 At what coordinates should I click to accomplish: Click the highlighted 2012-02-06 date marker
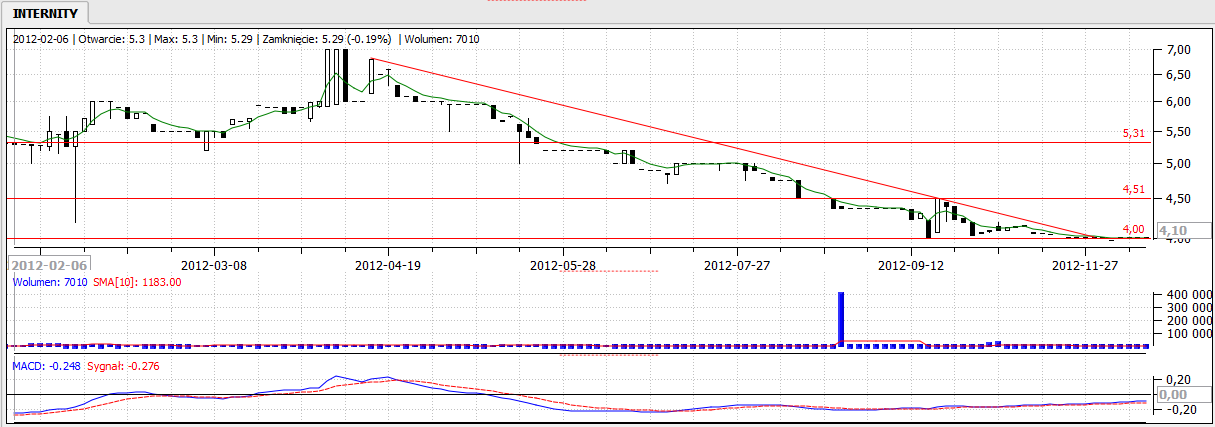(48, 265)
